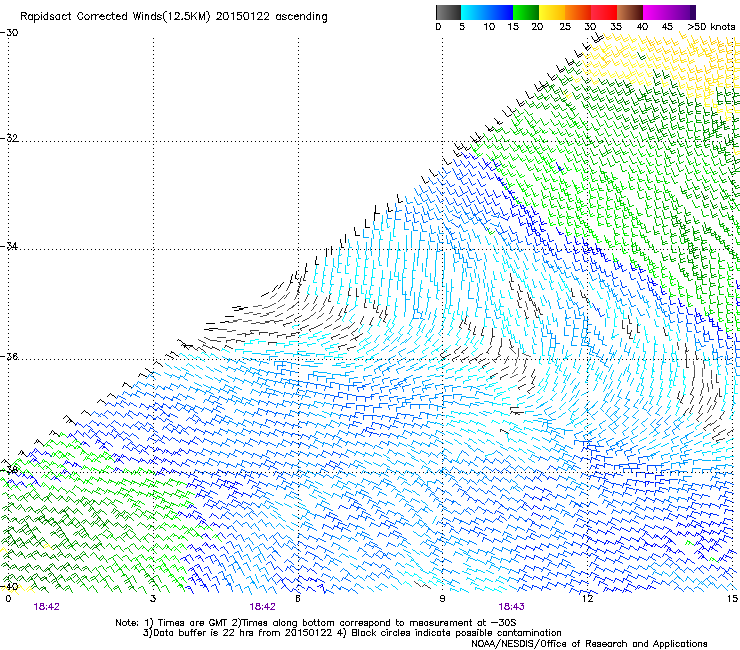740x650 pixels.
Task: Click the second purple 18:42 time label
Action: (x=262, y=607)
